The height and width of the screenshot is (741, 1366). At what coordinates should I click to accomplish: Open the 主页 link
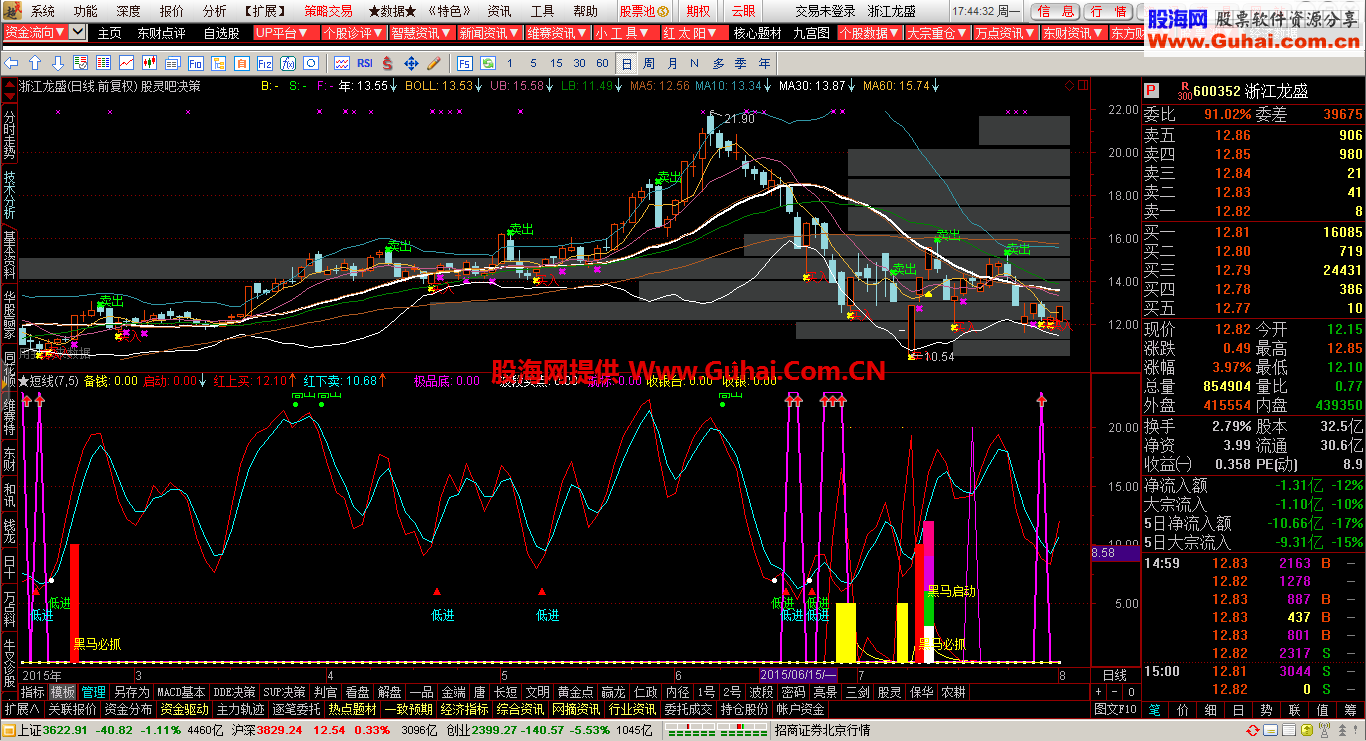[x=109, y=33]
